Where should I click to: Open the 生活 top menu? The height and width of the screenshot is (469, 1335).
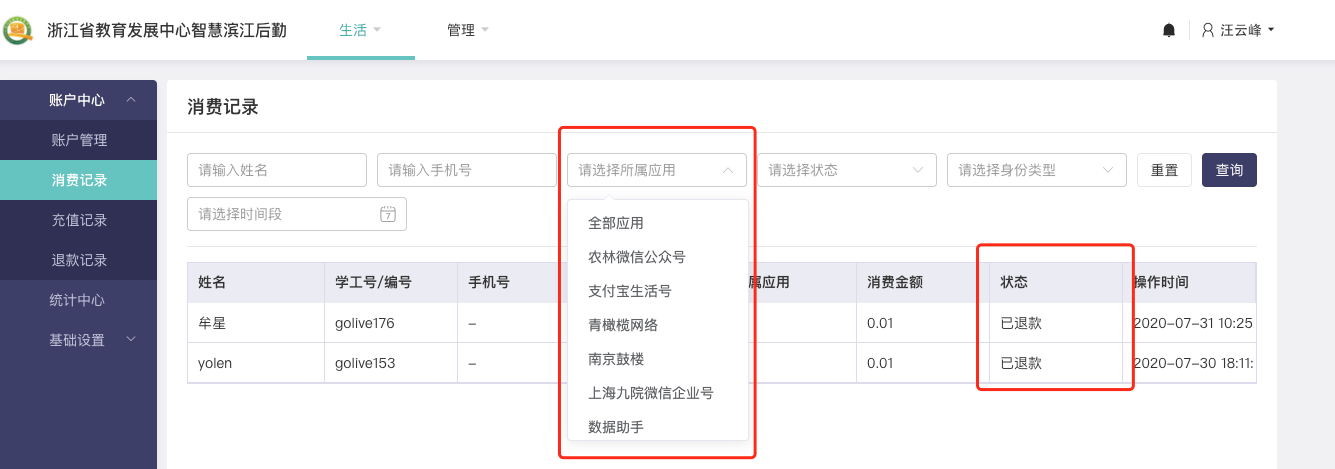click(360, 30)
